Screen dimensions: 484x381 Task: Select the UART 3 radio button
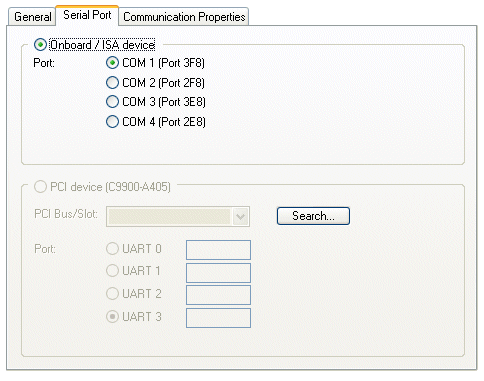pos(112,317)
